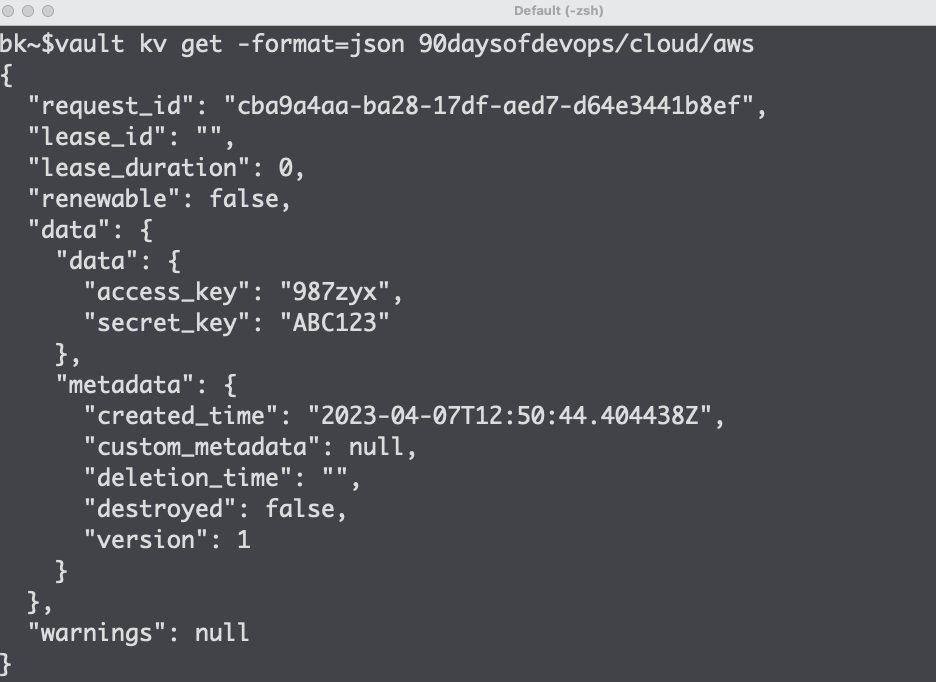Click the renewable false value
The image size is (936, 682).
(244, 199)
